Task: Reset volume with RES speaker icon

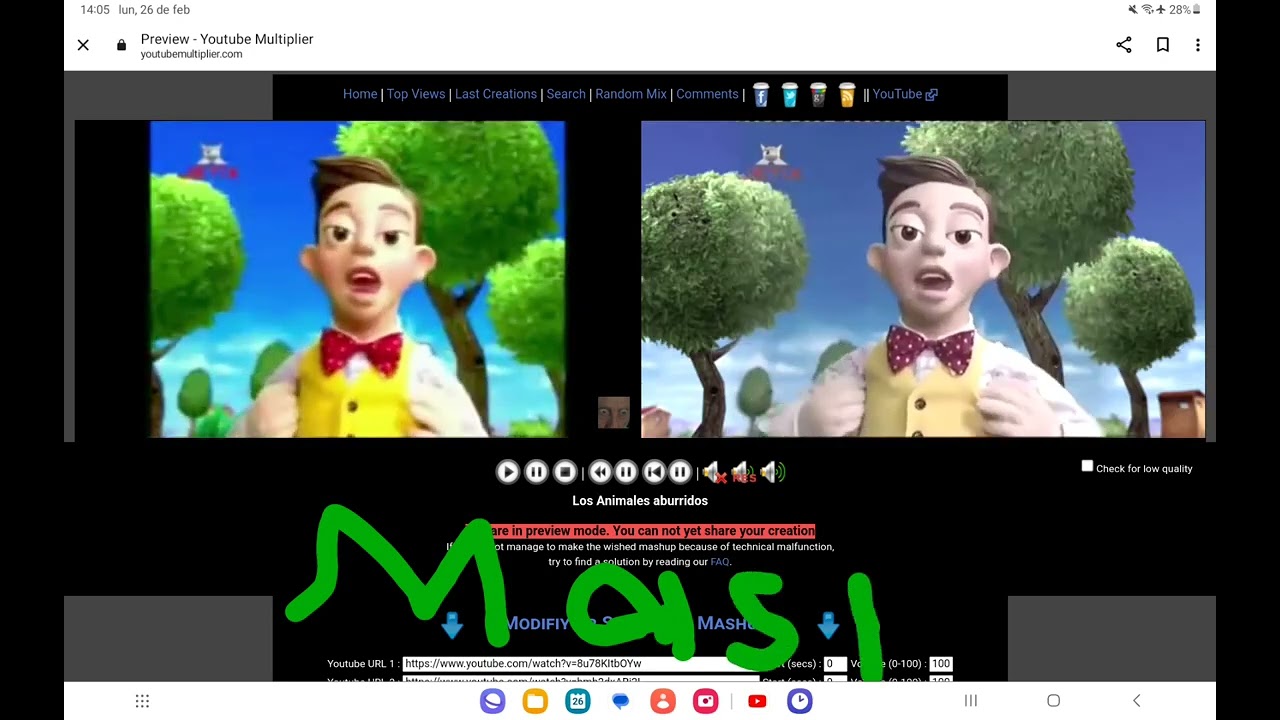Action: [x=743, y=472]
